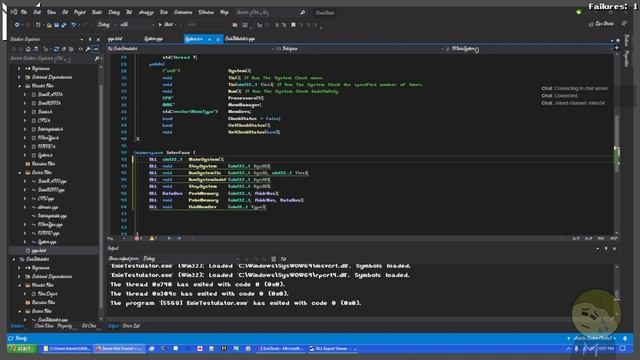Select System.h in Solution Explorer
The image size is (640, 360).
pos(45,155)
